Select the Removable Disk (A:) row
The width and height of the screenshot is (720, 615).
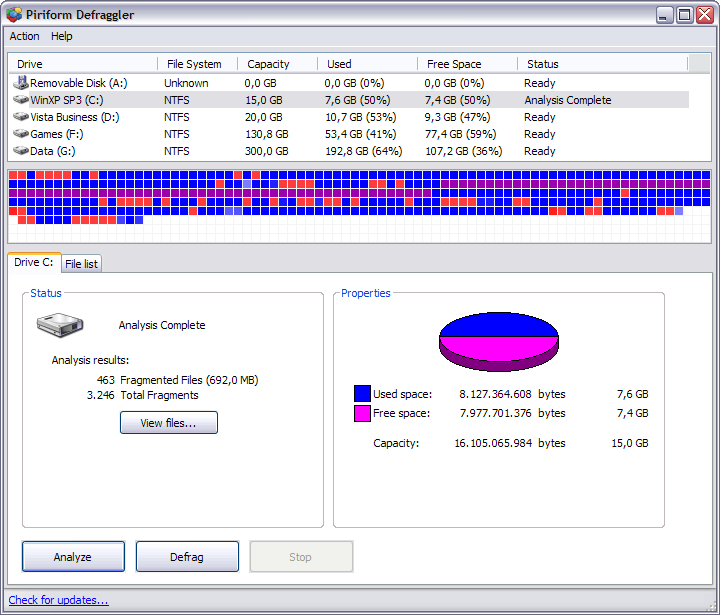tap(349, 83)
